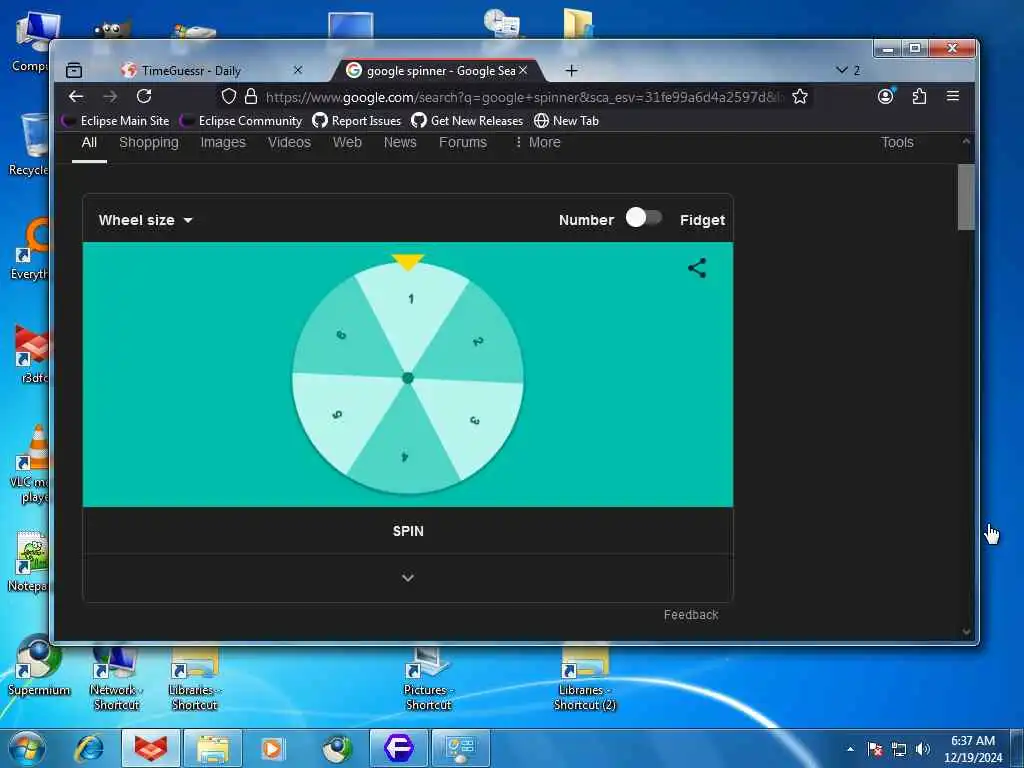1024x768 pixels.
Task: Open the Windows Start button
Action: point(27,748)
